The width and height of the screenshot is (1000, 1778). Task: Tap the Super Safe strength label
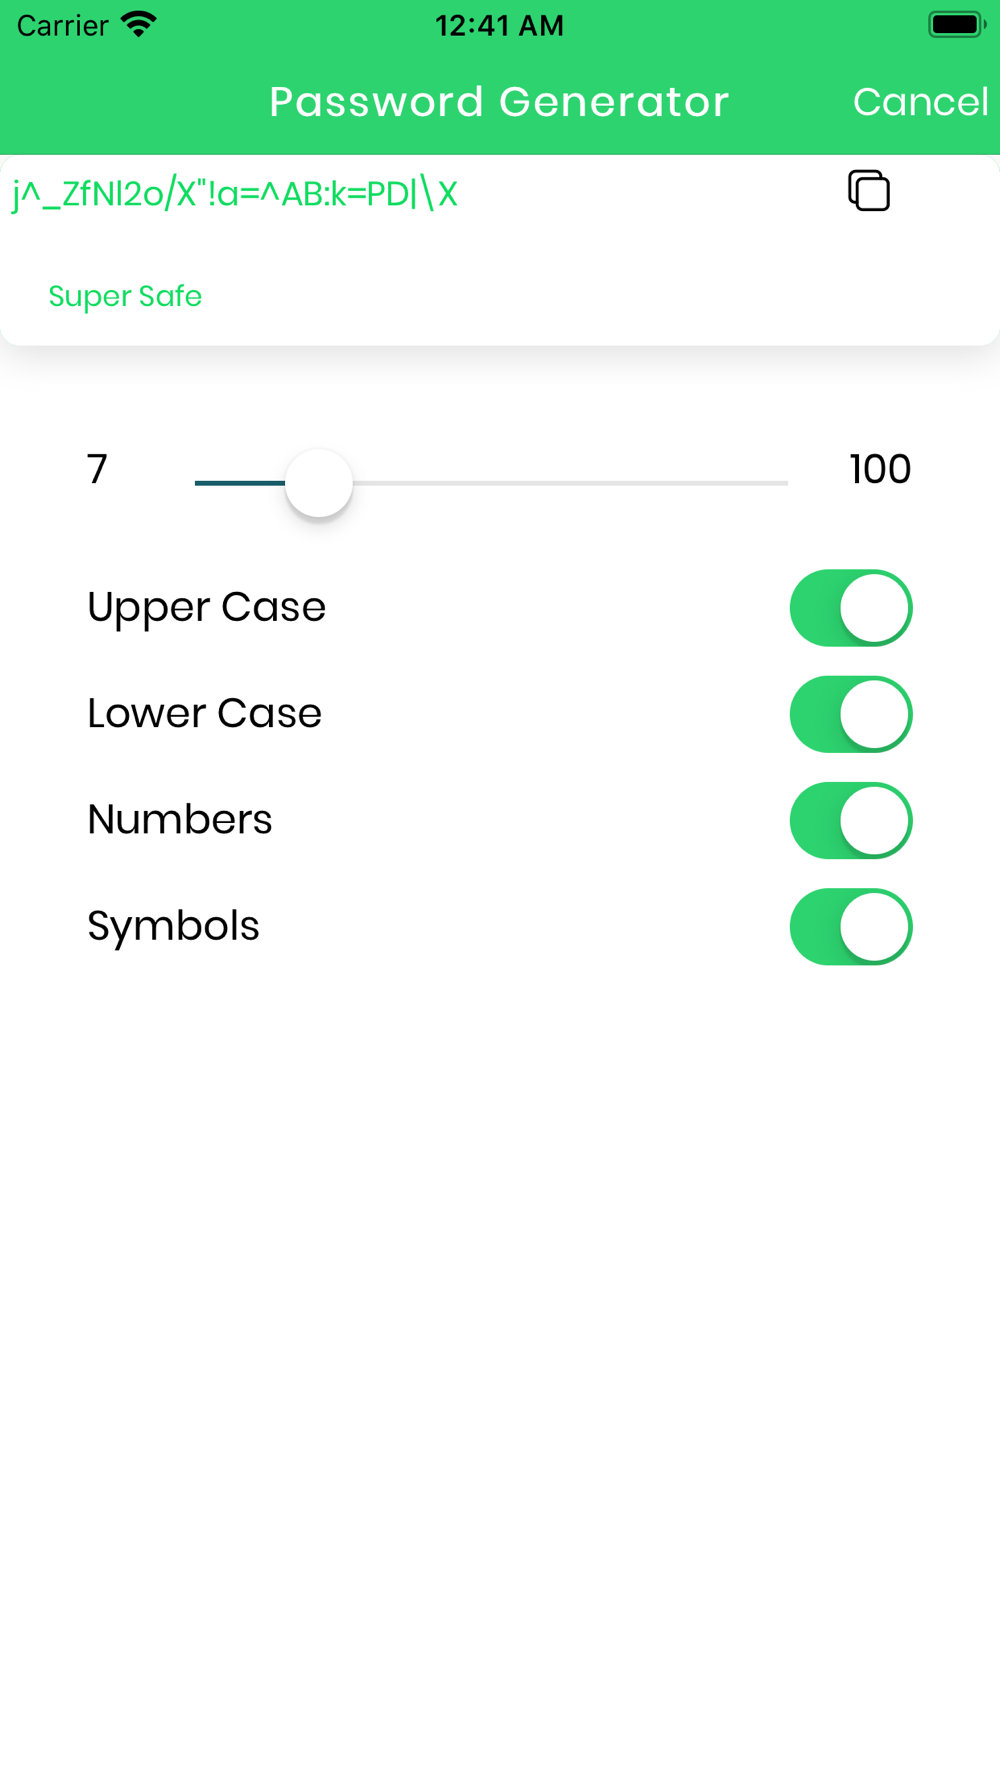(125, 296)
